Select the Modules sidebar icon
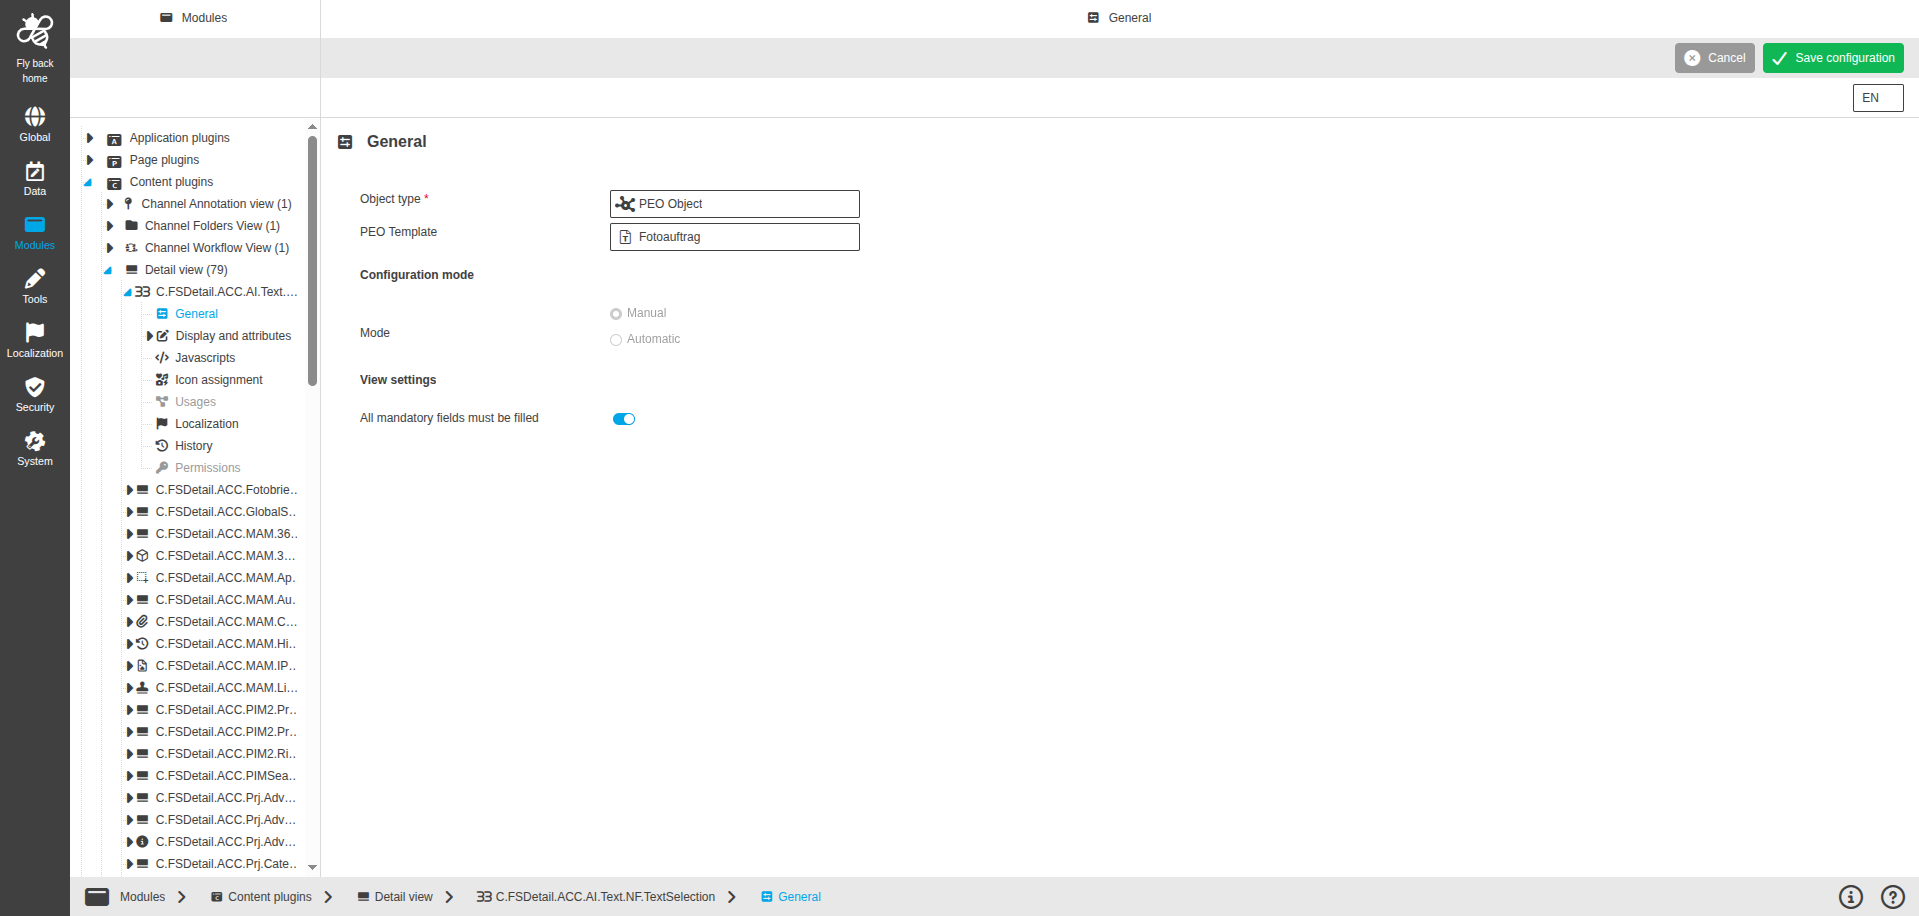1919x916 pixels. click(x=35, y=225)
